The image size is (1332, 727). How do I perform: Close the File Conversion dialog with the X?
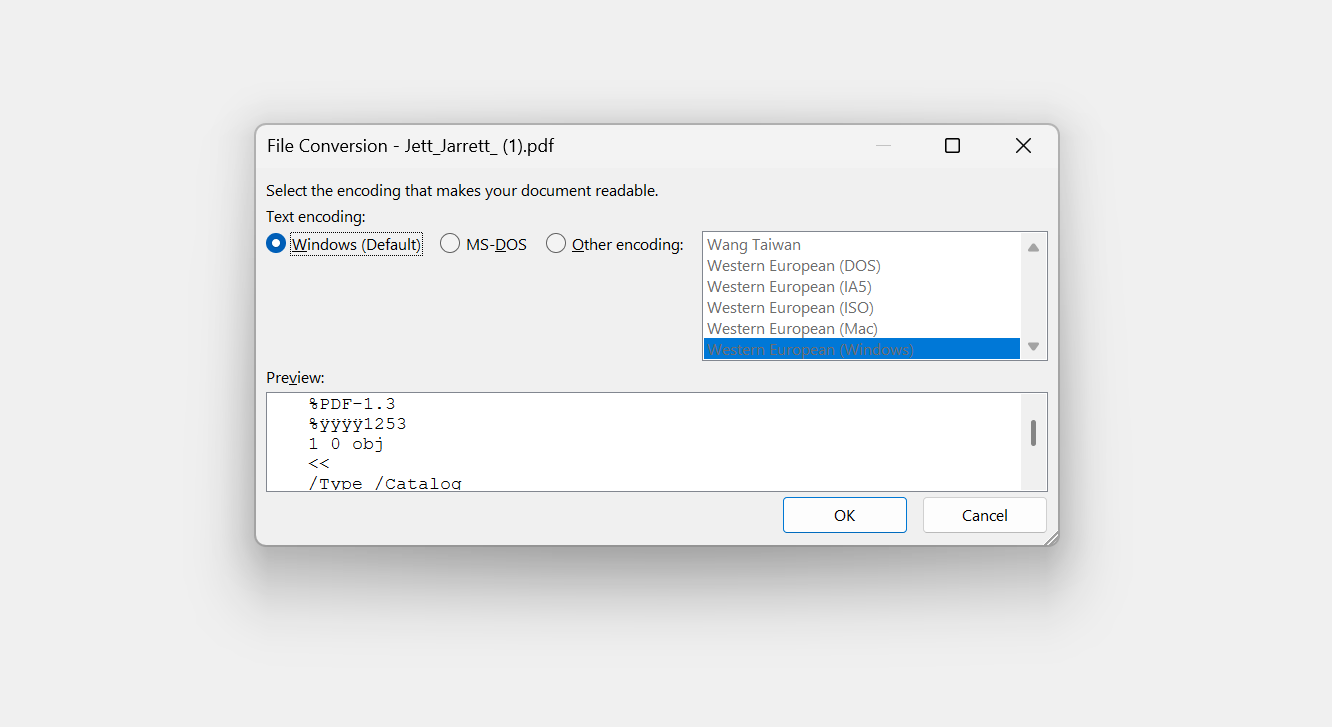tap(1022, 145)
